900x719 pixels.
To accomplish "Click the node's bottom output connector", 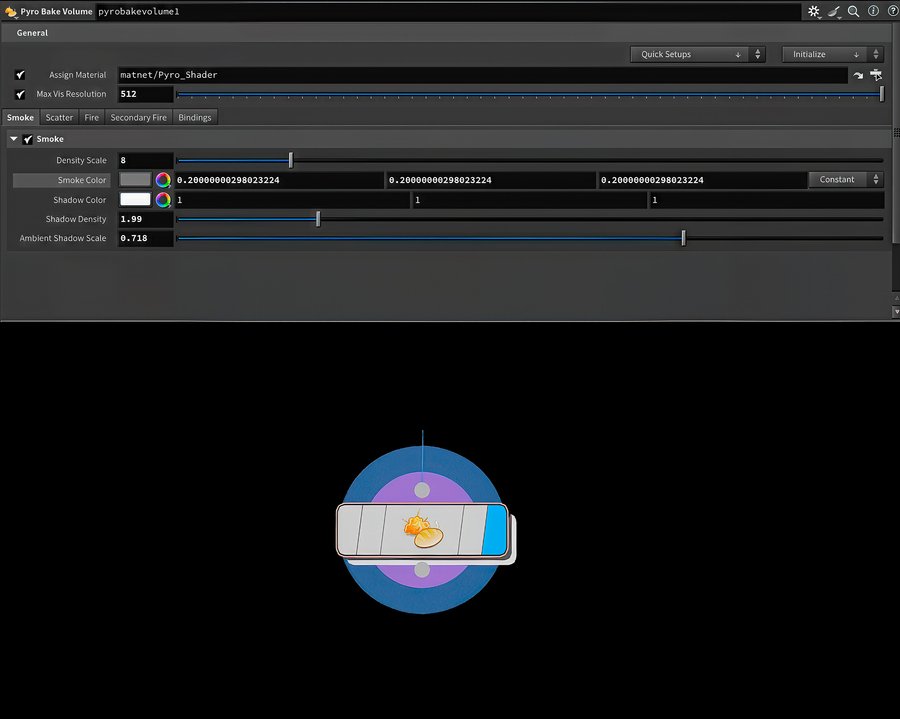I will (x=422, y=570).
